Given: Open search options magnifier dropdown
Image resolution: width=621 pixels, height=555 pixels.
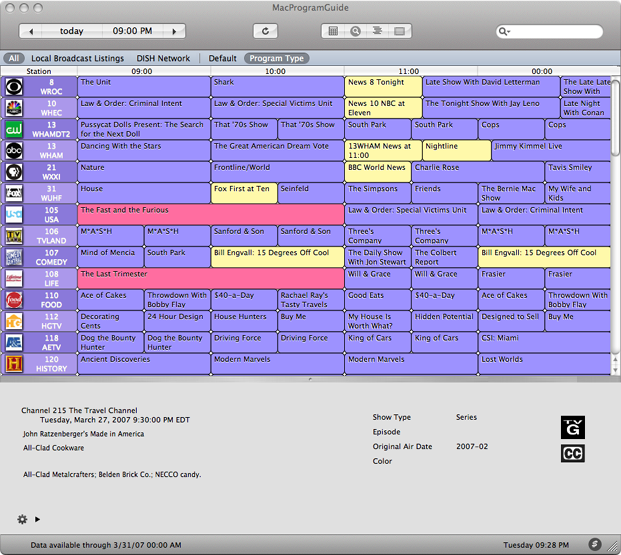Looking at the screenshot, I should coord(504,31).
